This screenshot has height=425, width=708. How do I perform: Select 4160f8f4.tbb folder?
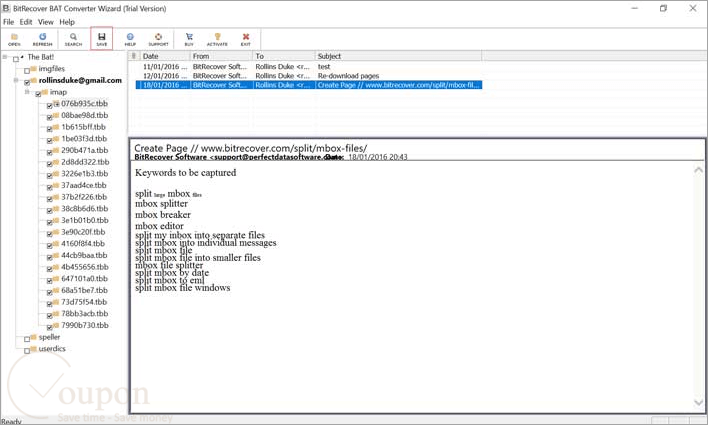pyautogui.click(x=83, y=244)
